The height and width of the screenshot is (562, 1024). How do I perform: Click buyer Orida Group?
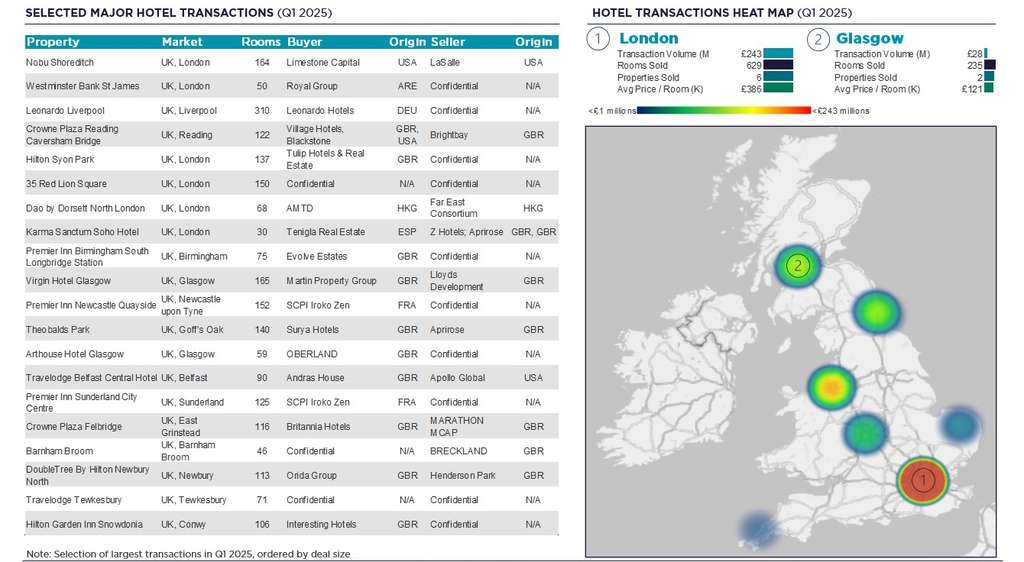point(312,475)
